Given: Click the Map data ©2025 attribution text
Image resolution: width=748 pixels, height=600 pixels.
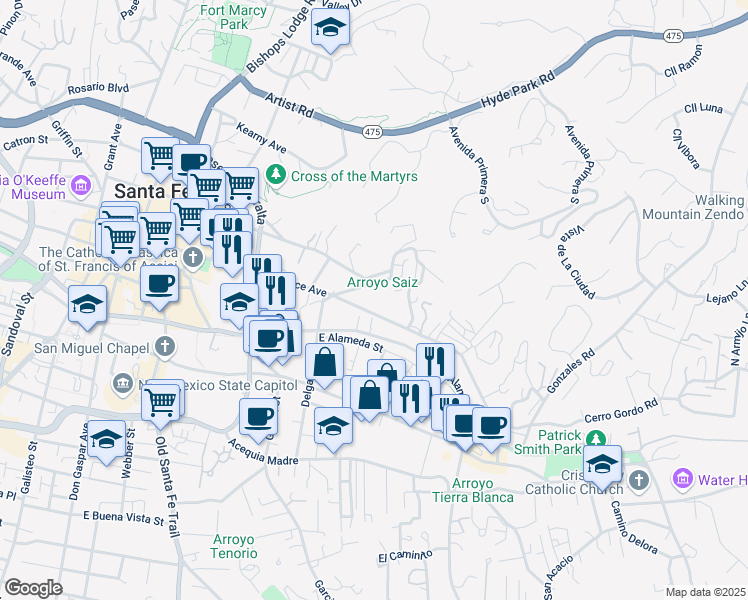Looking at the screenshot, I should coord(706,591).
